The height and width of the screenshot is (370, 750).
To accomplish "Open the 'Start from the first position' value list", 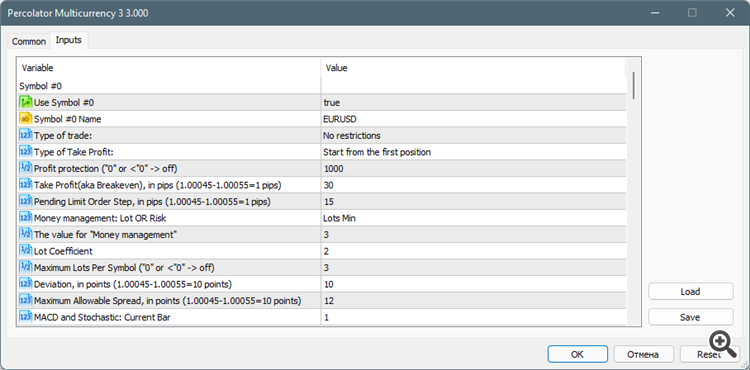I will (473, 152).
